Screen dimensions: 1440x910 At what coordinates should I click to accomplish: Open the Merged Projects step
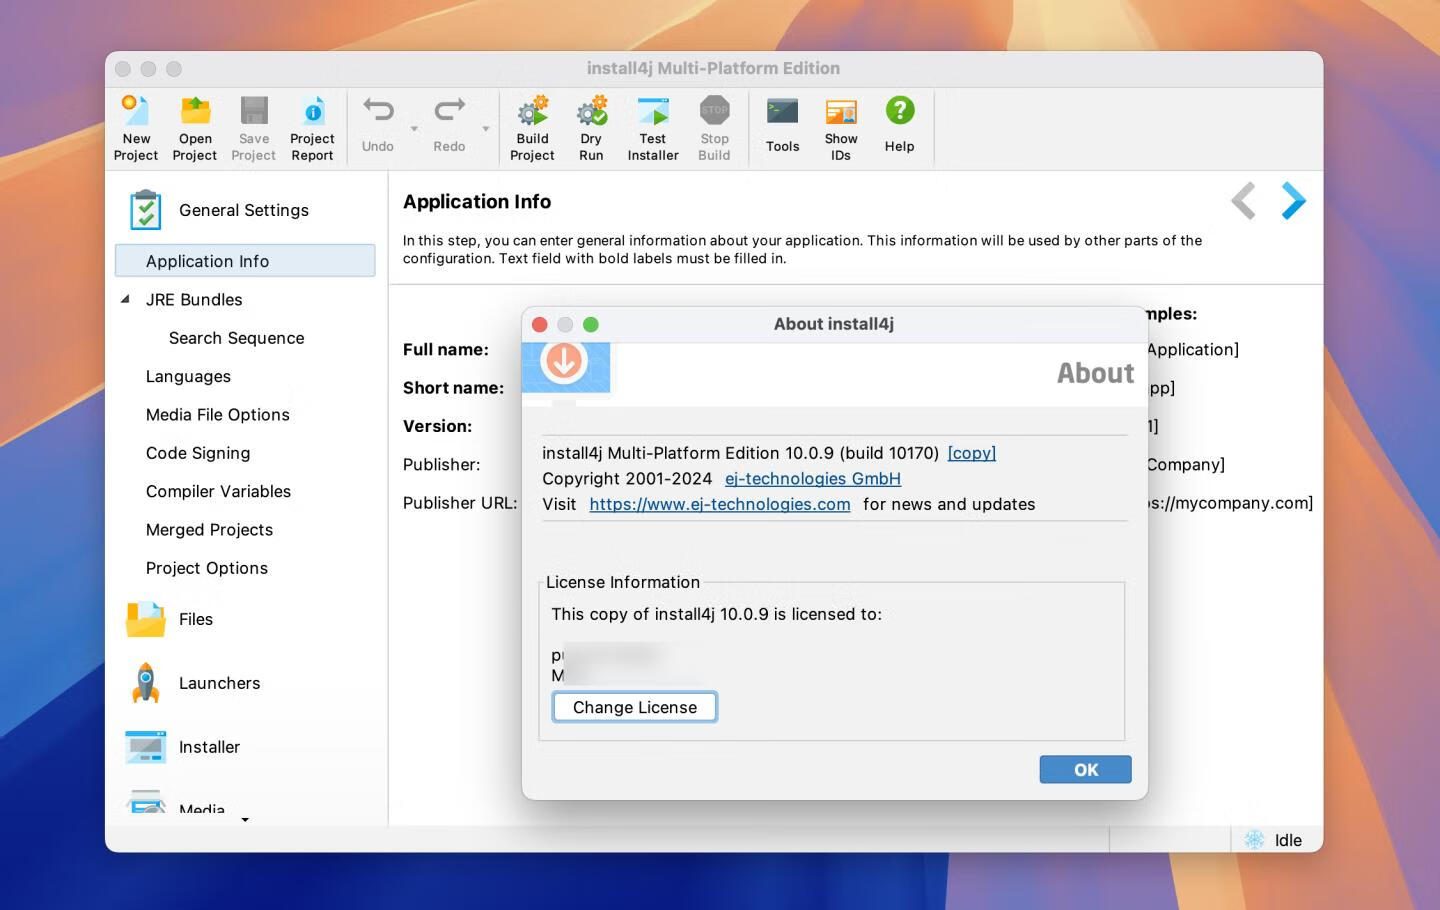(x=209, y=530)
